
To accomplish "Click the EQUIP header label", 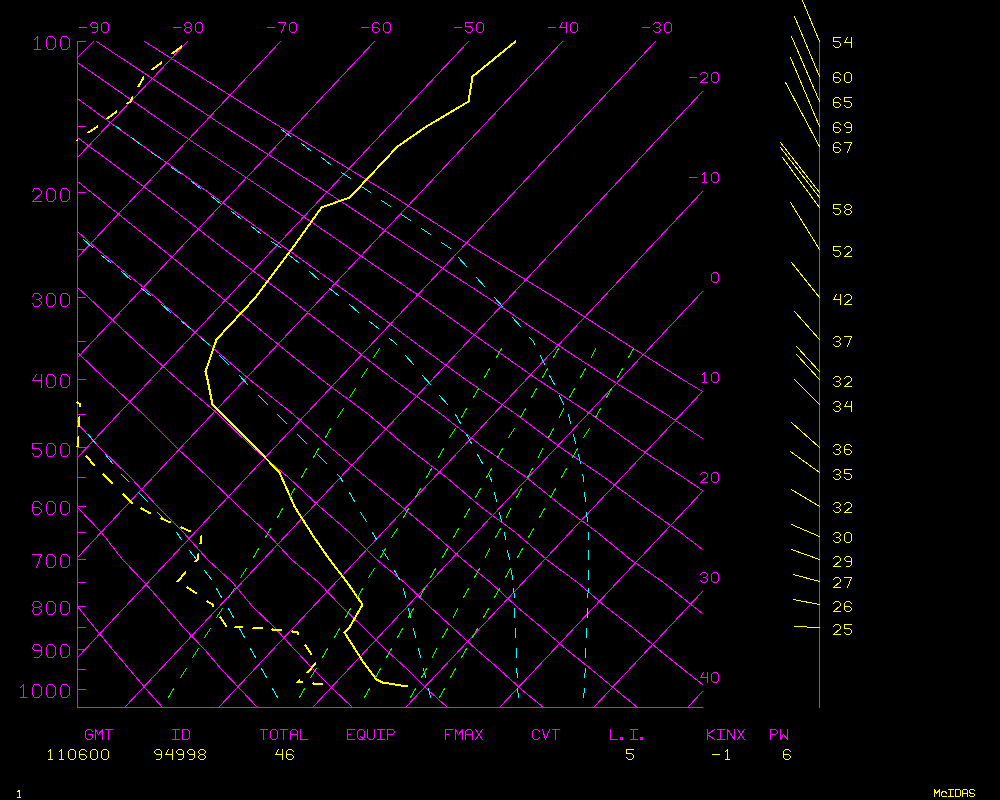I will tap(371, 735).
